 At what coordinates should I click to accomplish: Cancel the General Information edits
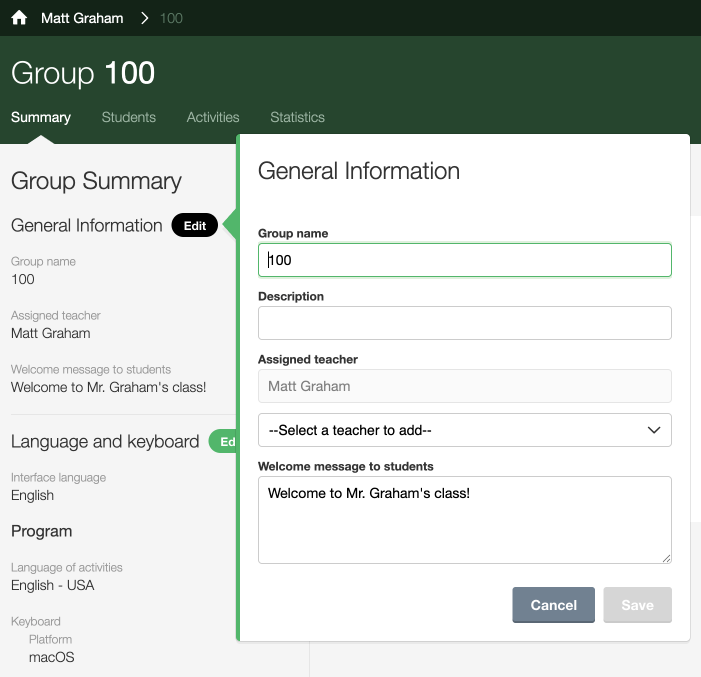(553, 605)
